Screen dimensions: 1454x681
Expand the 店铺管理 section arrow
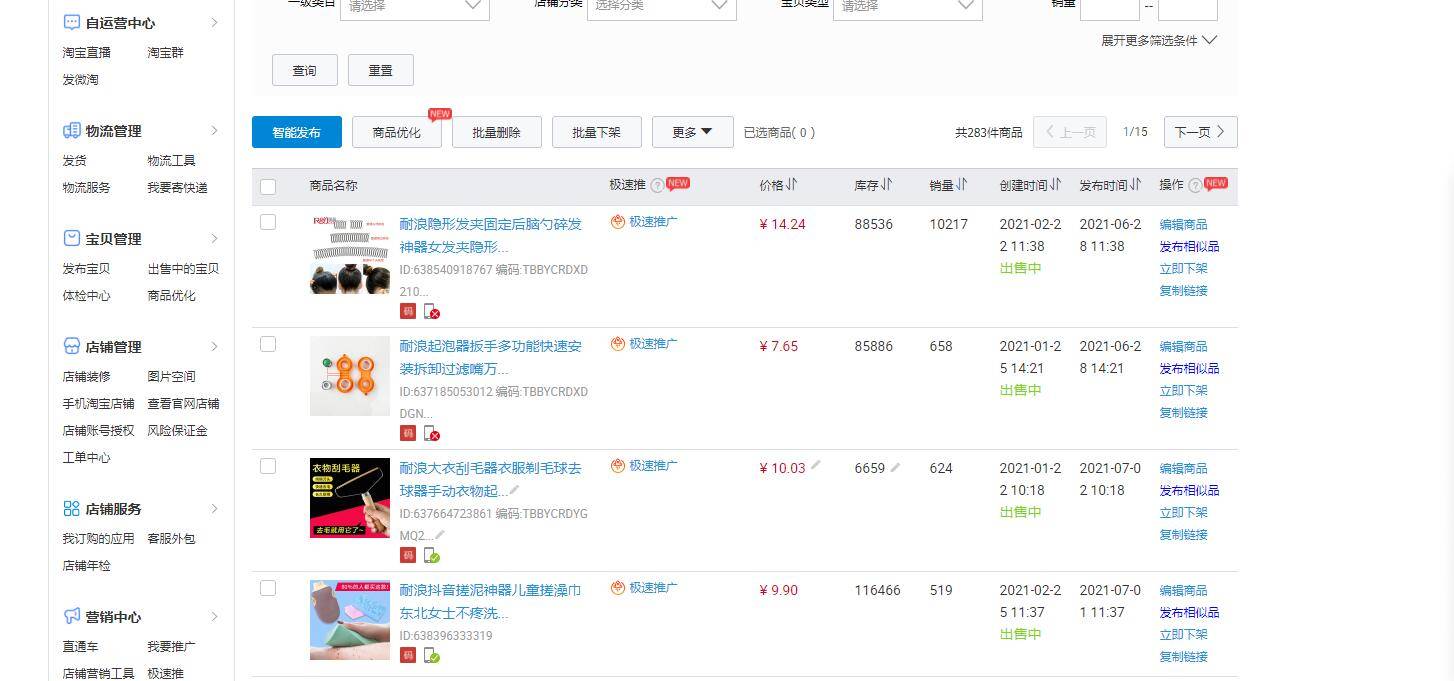(214, 347)
